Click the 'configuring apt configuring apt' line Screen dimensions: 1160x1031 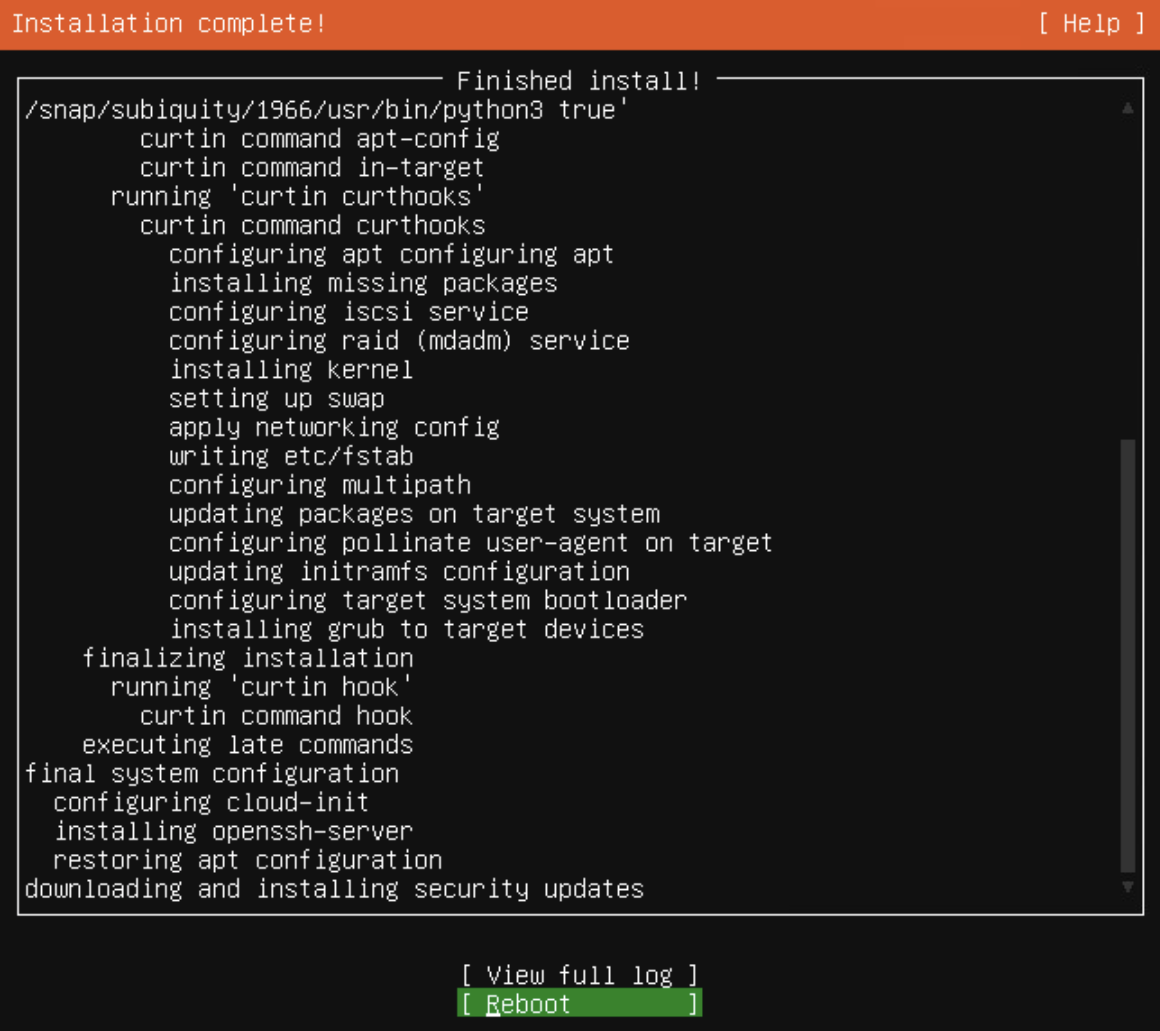[x=391, y=254]
